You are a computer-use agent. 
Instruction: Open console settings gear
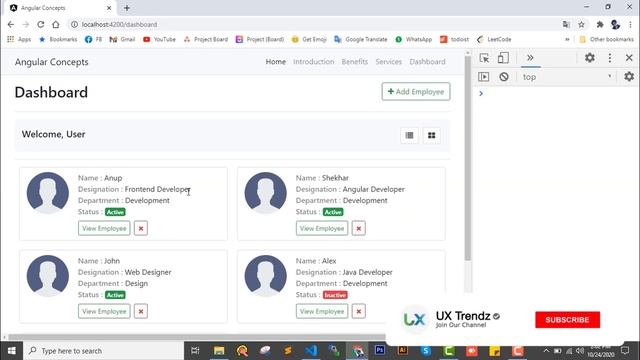coord(629,77)
